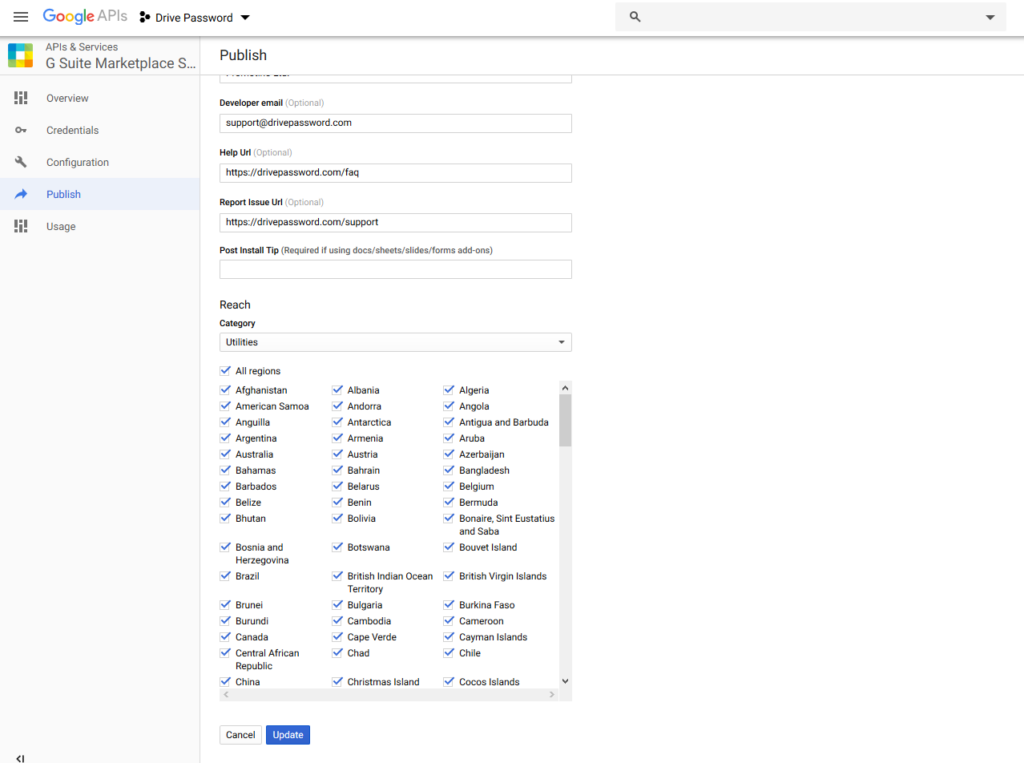Viewport: 1024px width, 763px height.
Task: Toggle the Cayman Islands checkbox
Action: pyautogui.click(x=449, y=637)
